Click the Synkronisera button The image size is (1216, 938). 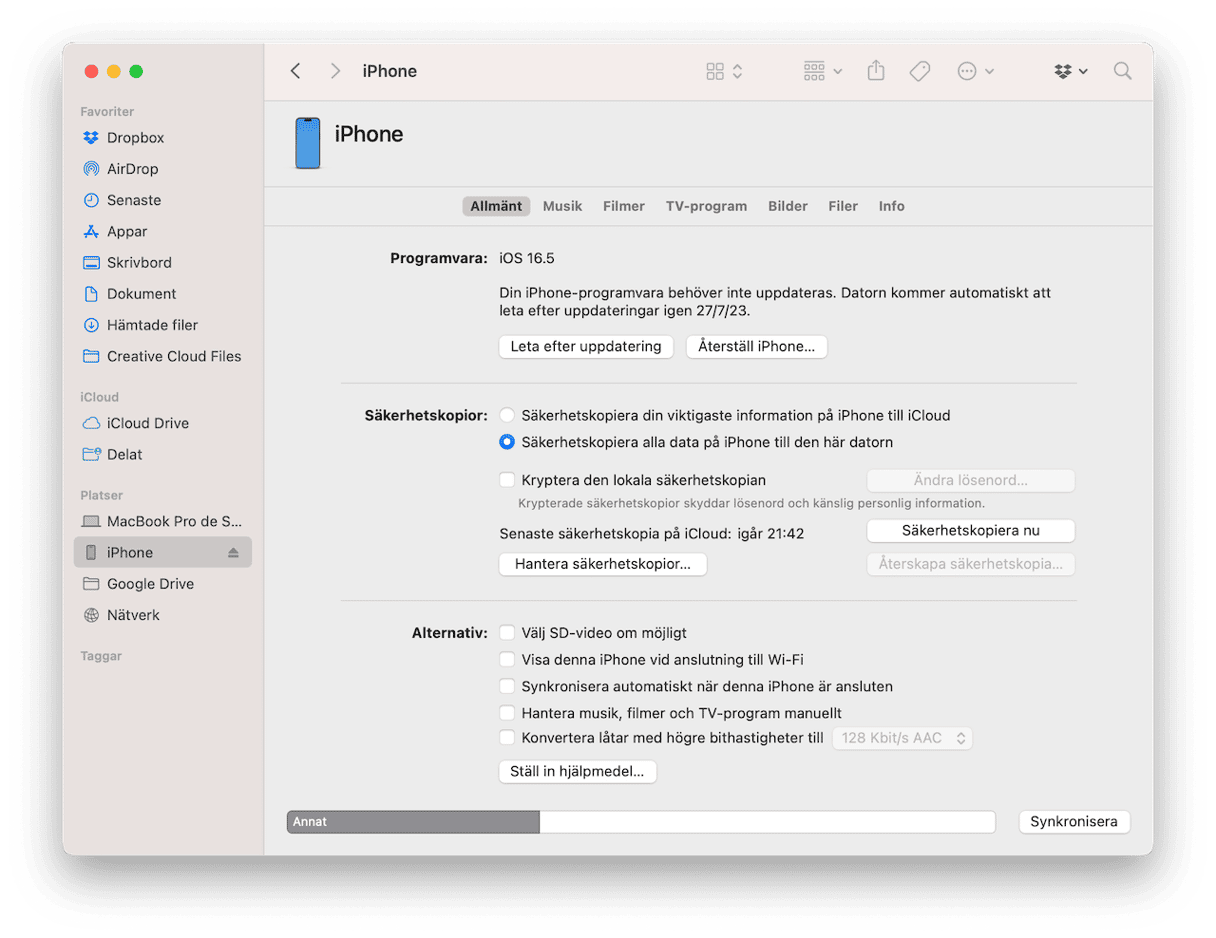(x=1074, y=822)
